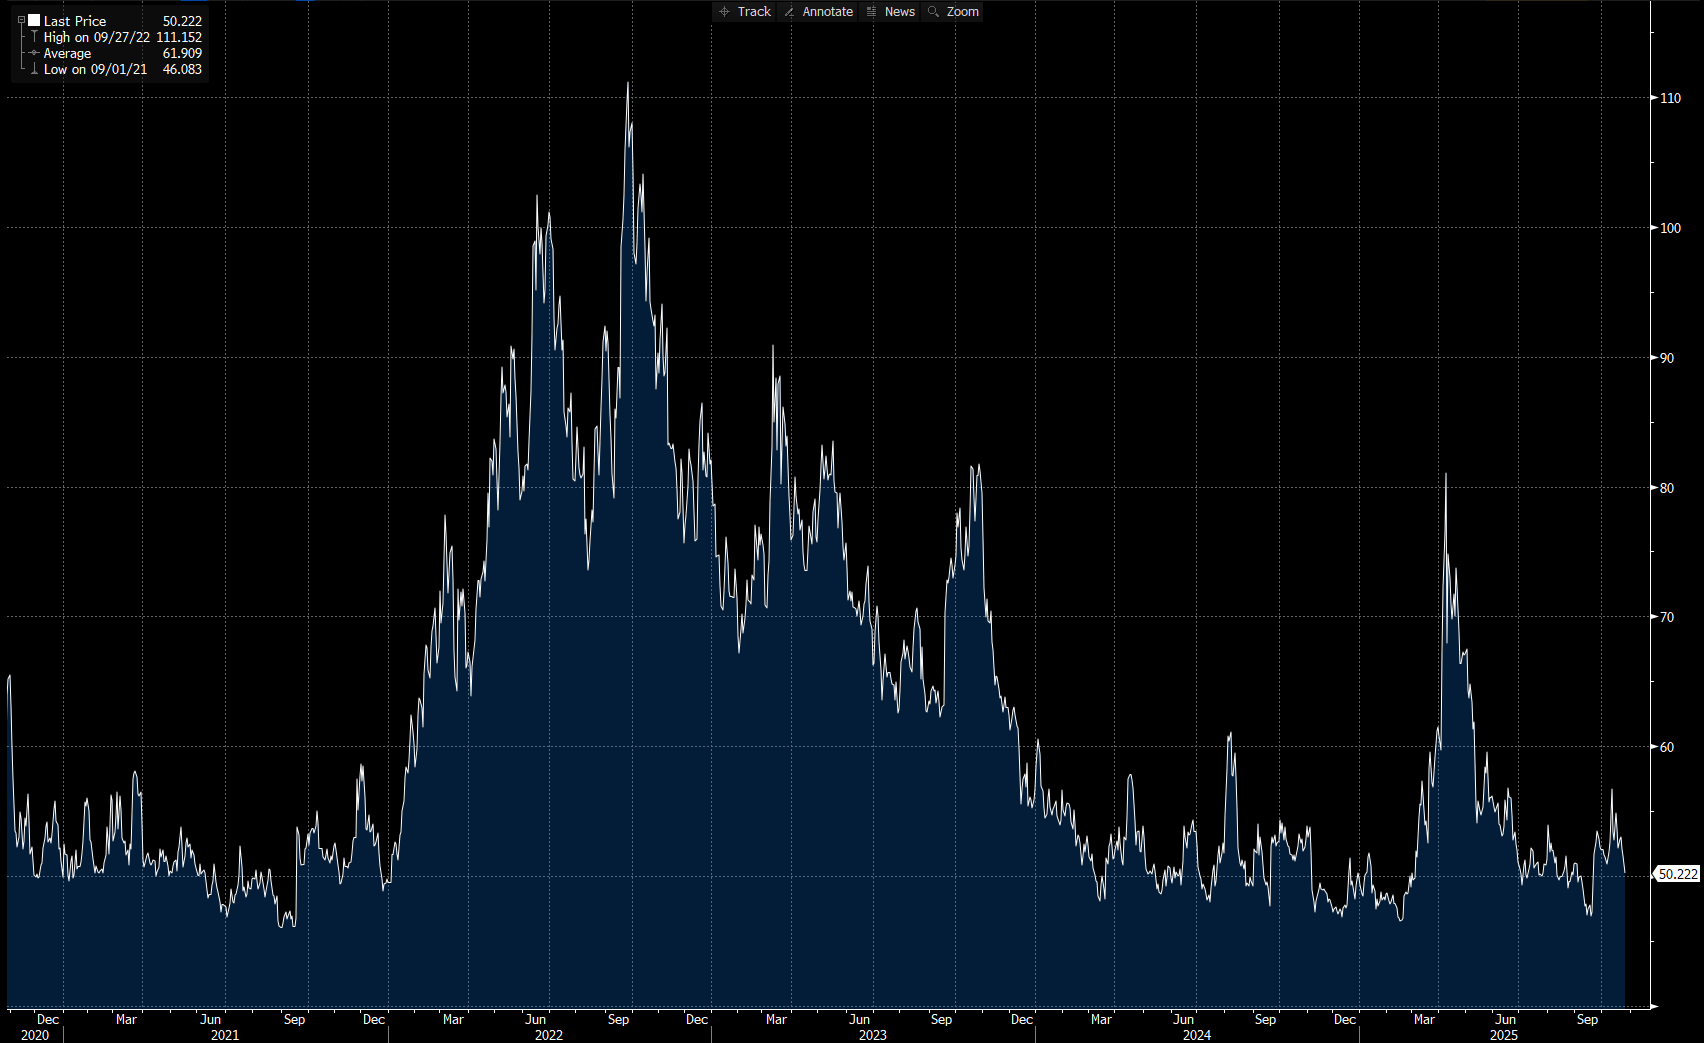This screenshot has width=1704, height=1043.
Task: Click the 90 price axis label
Action: click(1667, 358)
